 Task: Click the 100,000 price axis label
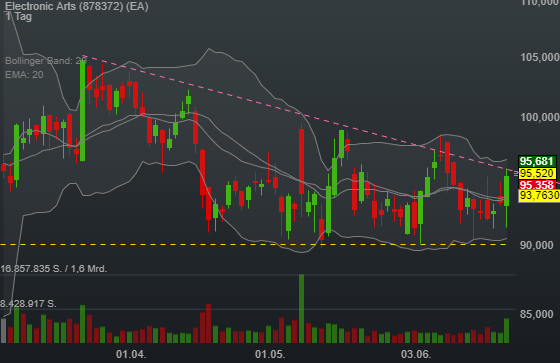540,117
